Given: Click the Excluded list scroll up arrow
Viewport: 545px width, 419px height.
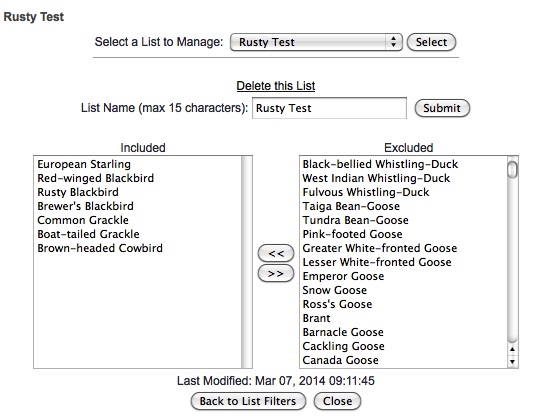Looking at the screenshot, I should pyautogui.click(x=512, y=349).
